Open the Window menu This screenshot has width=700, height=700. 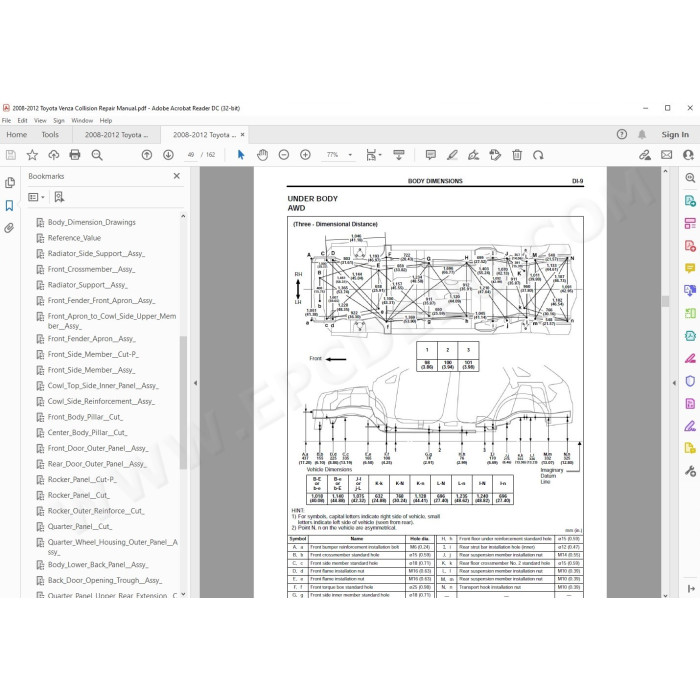click(x=82, y=121)
